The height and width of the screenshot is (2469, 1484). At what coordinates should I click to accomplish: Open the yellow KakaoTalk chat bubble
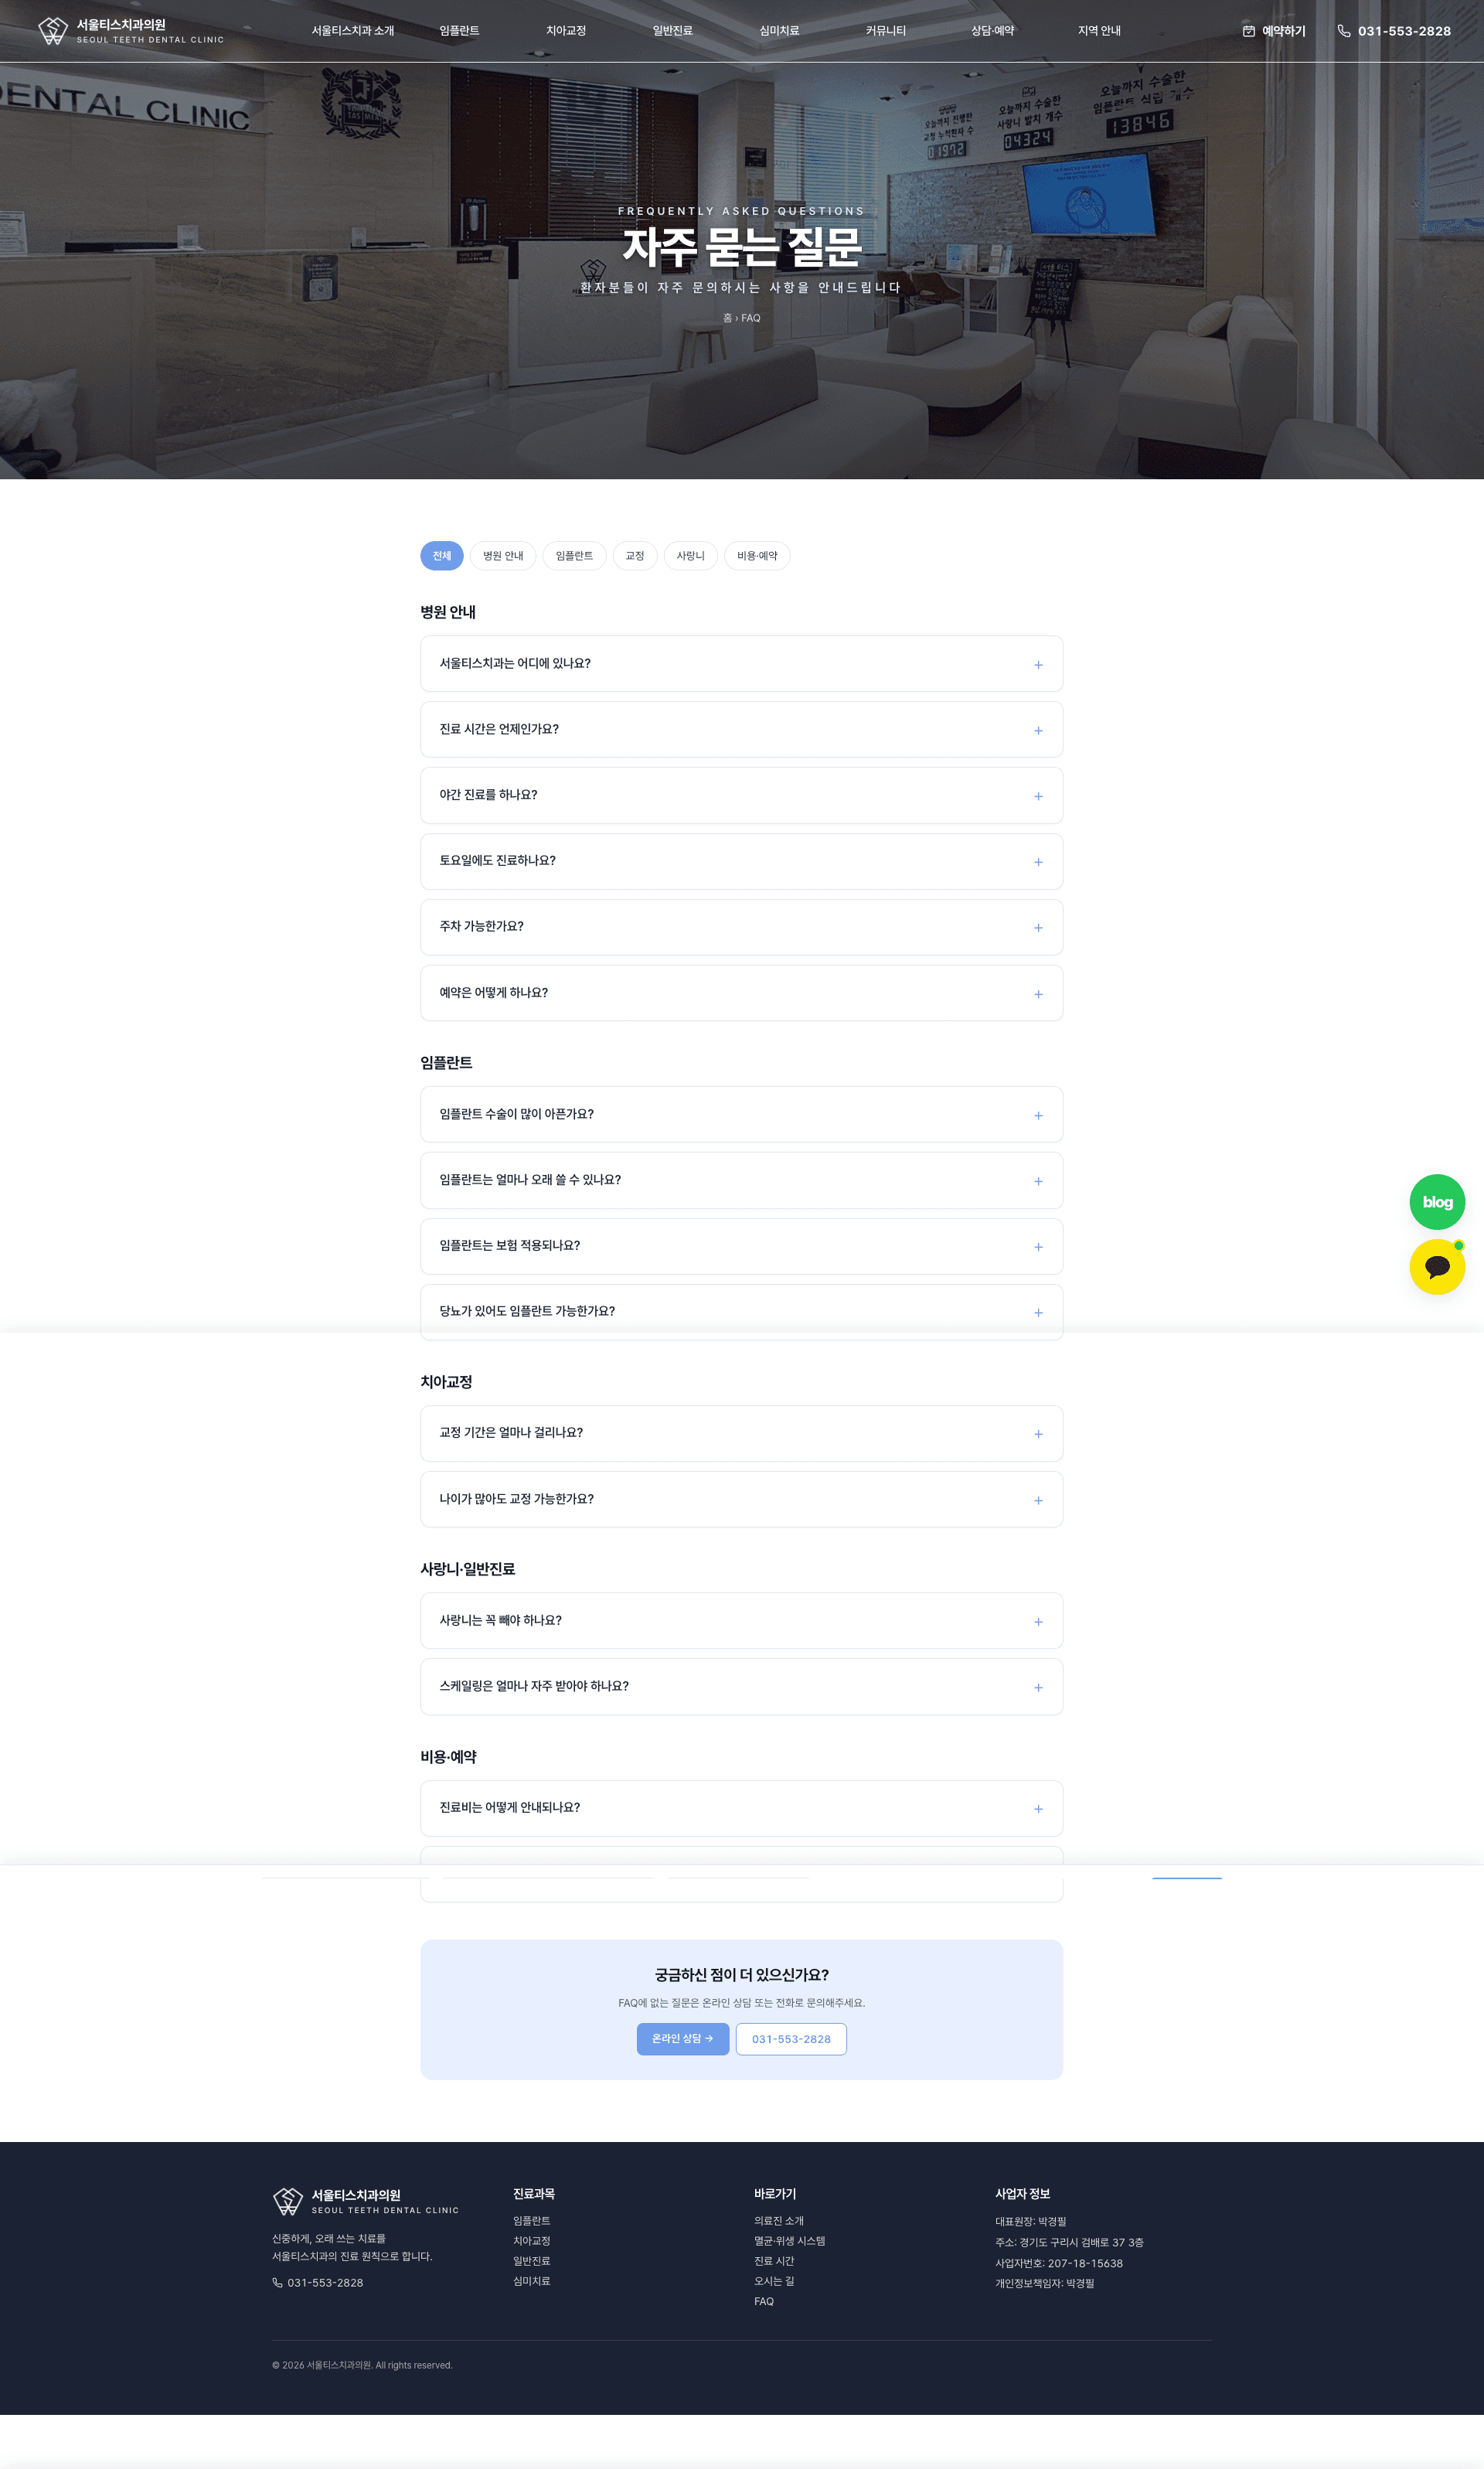1437,1267
